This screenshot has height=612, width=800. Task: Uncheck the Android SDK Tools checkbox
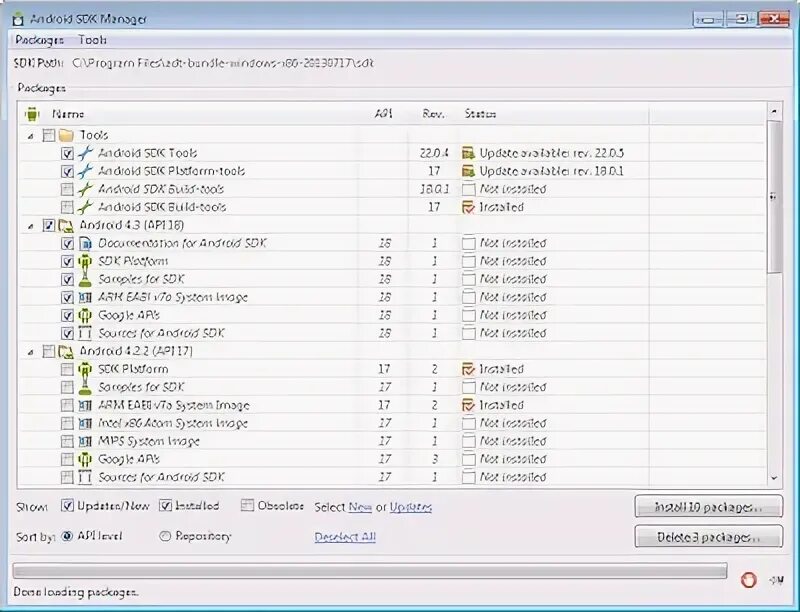67,153
